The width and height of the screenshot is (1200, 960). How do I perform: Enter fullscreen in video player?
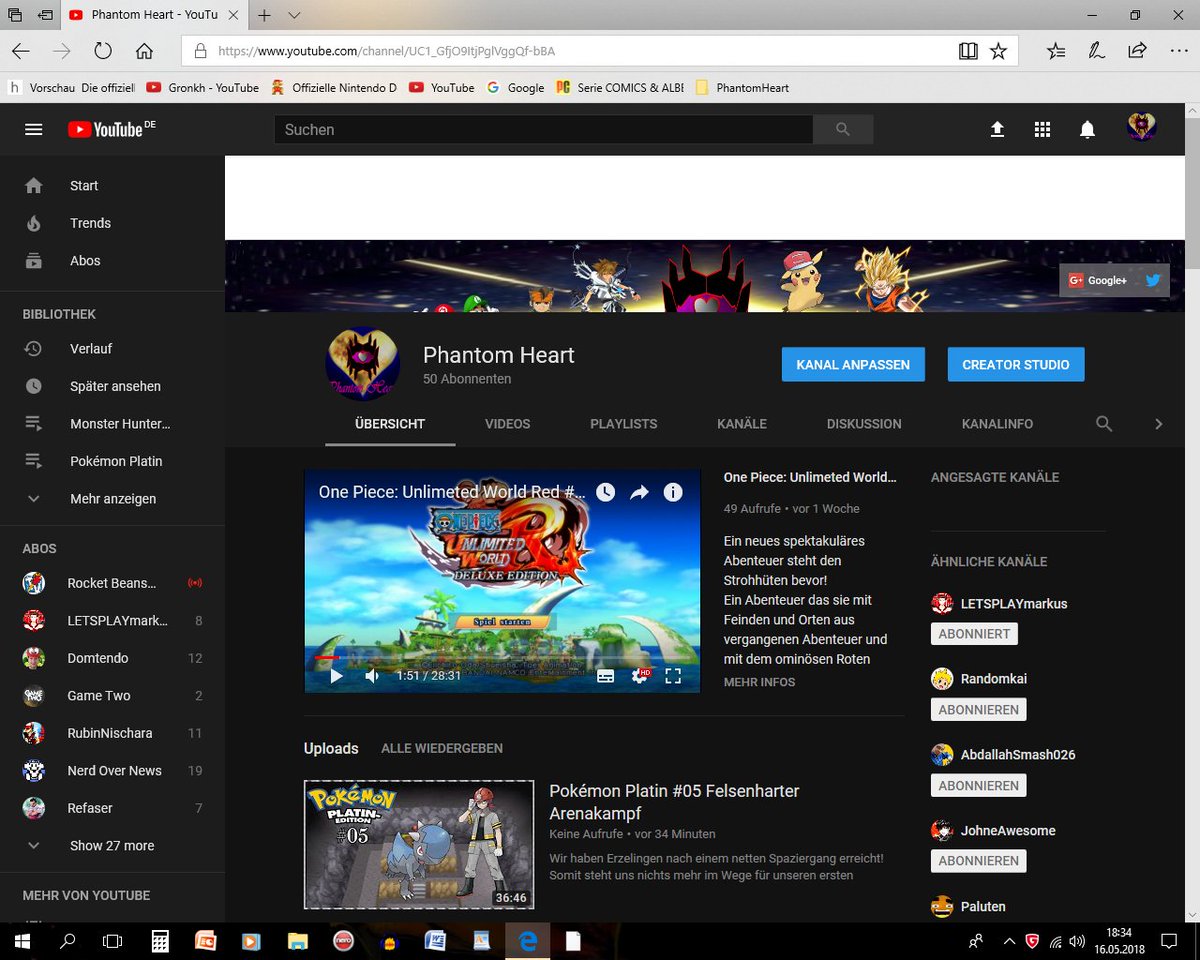click(673, 676)
